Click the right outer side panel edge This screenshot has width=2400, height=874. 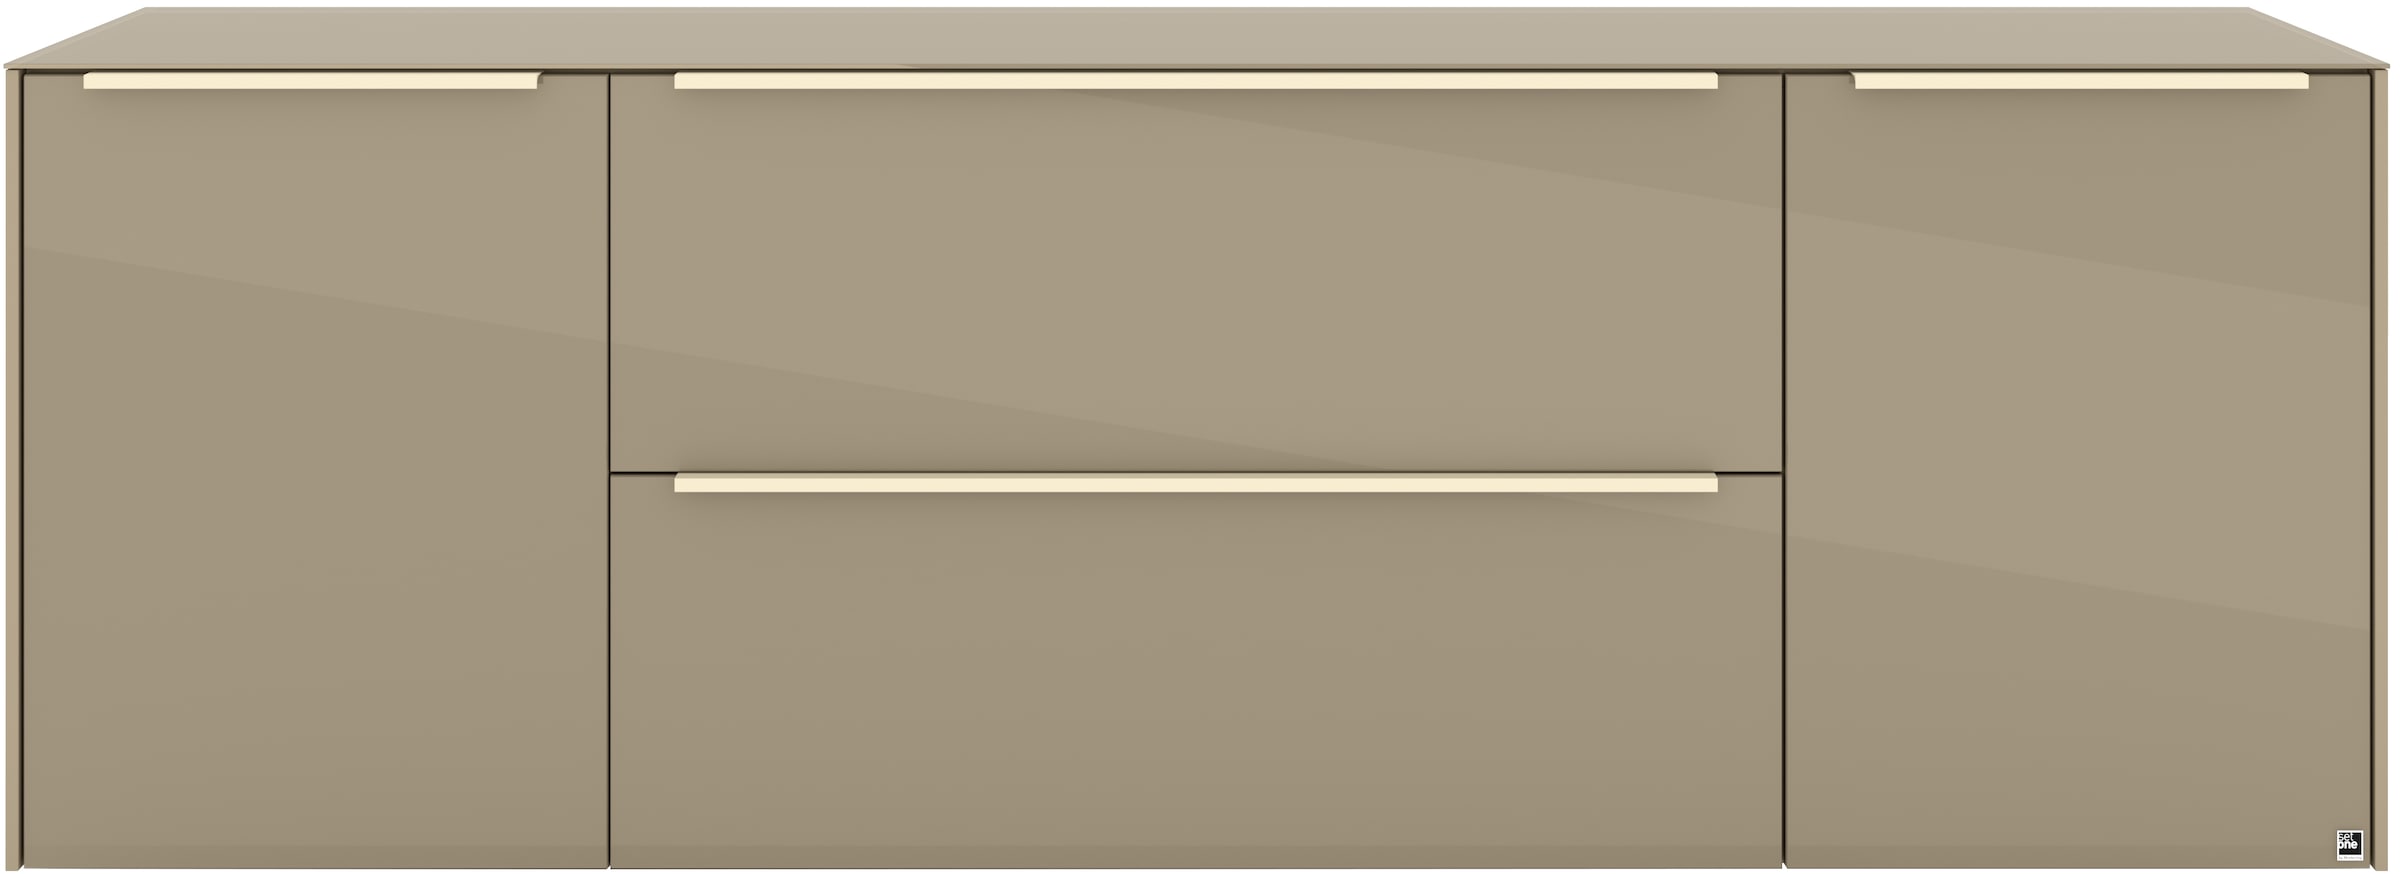(x=2380, y=468)
